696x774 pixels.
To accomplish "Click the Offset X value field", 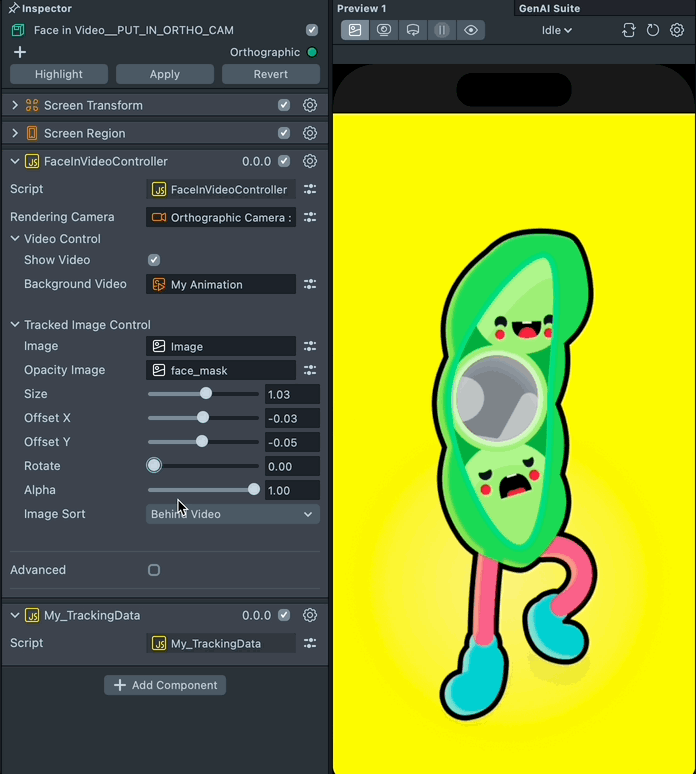I will pyautogui.click(x=292, y=419).
